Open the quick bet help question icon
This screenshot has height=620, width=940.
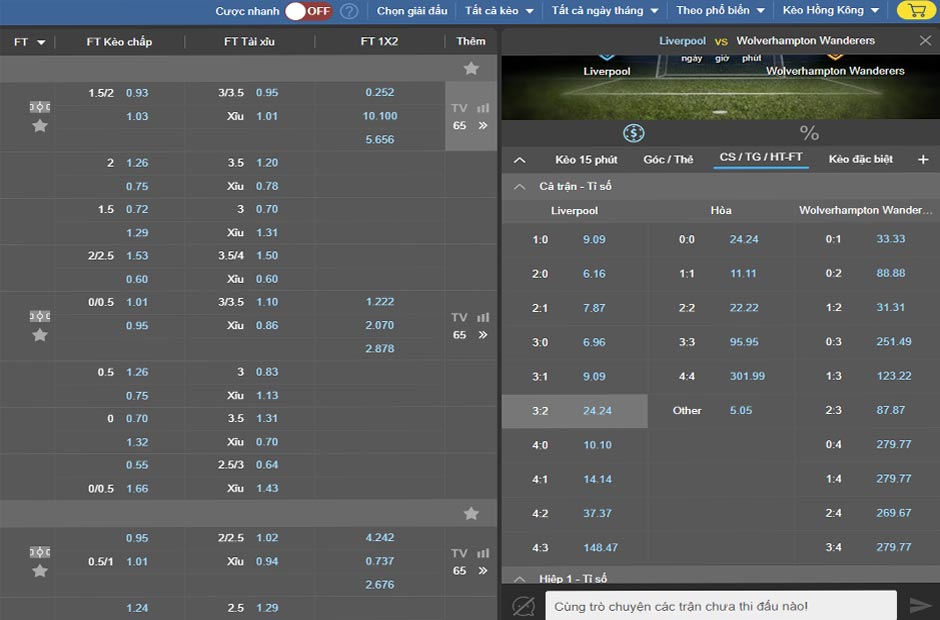349,11
